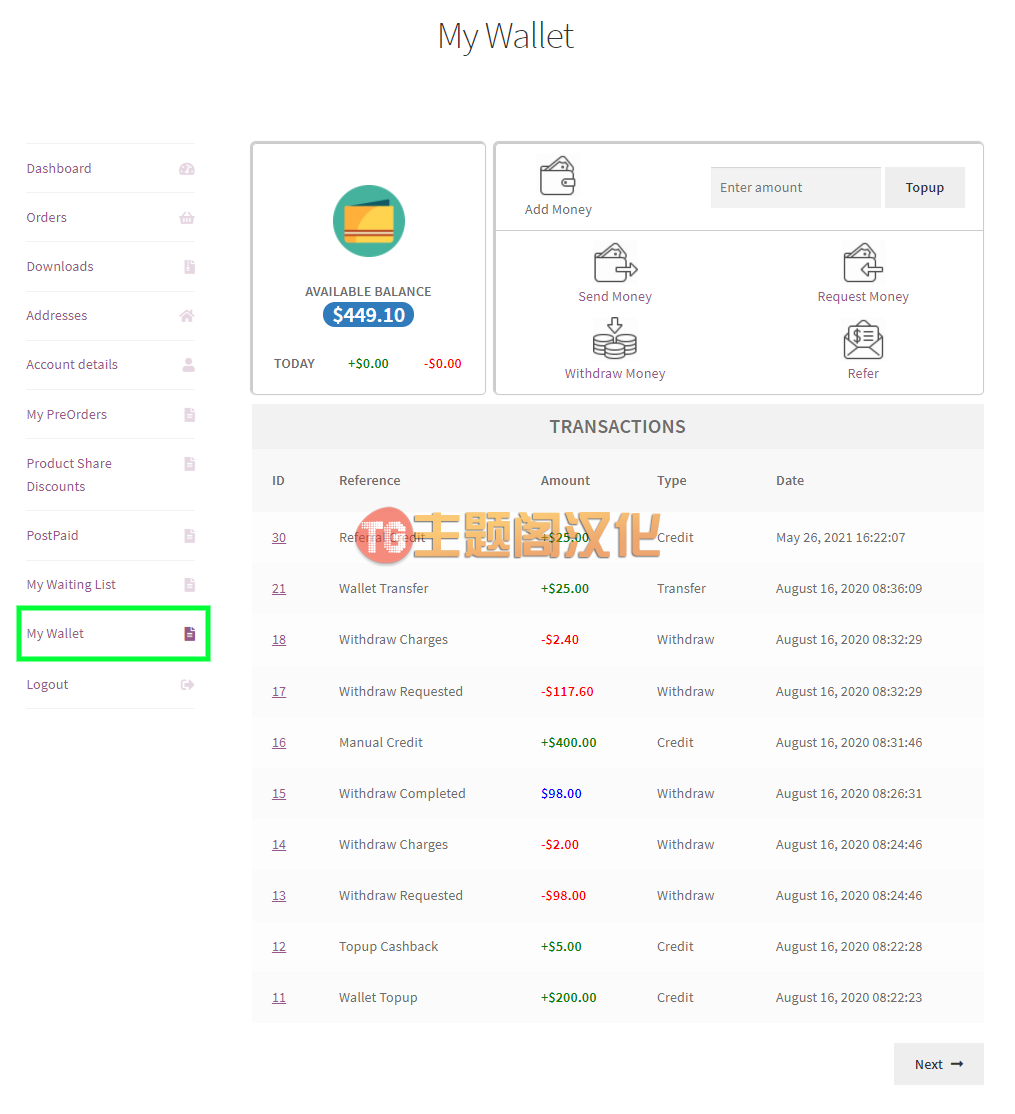This screenshot has height=1114, width=1015.
Task: Open transaction ID 15
Action: [279, 794]
